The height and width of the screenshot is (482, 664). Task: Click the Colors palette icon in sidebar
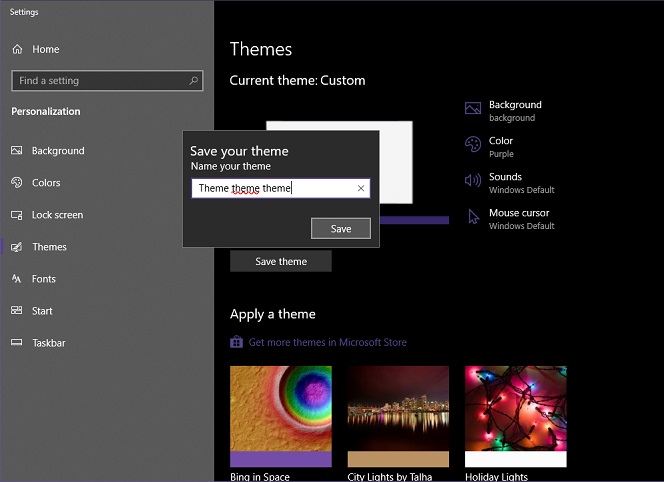coord(17,183)
